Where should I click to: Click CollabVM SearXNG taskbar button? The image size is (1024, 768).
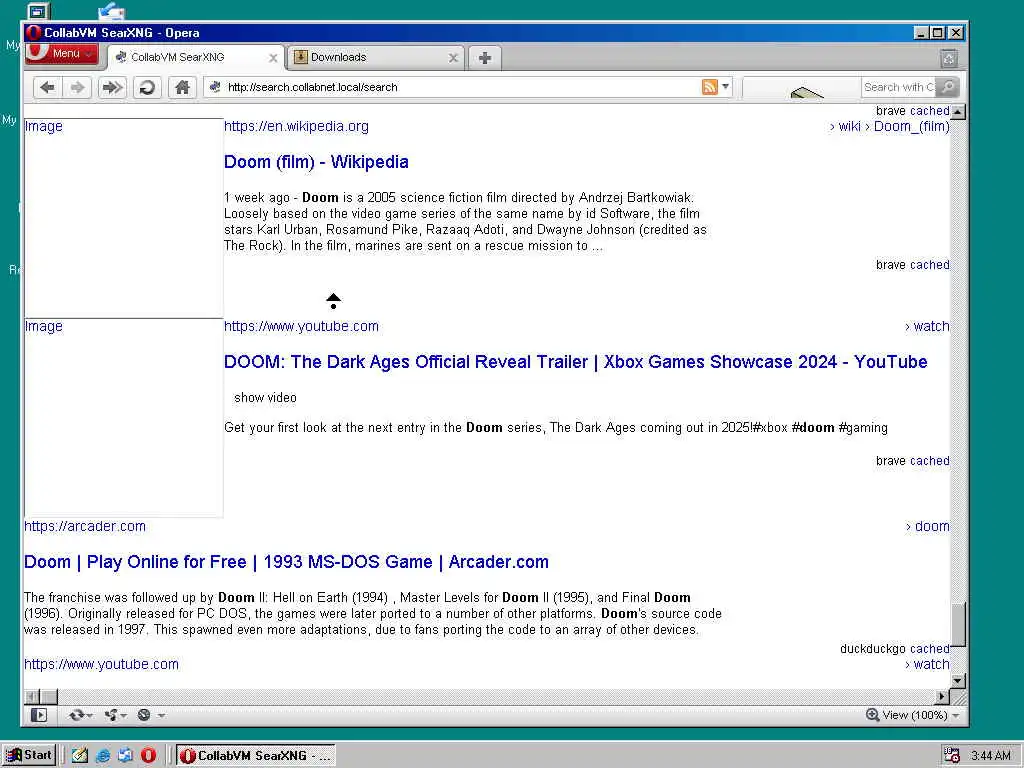click(x=255, y=756)
